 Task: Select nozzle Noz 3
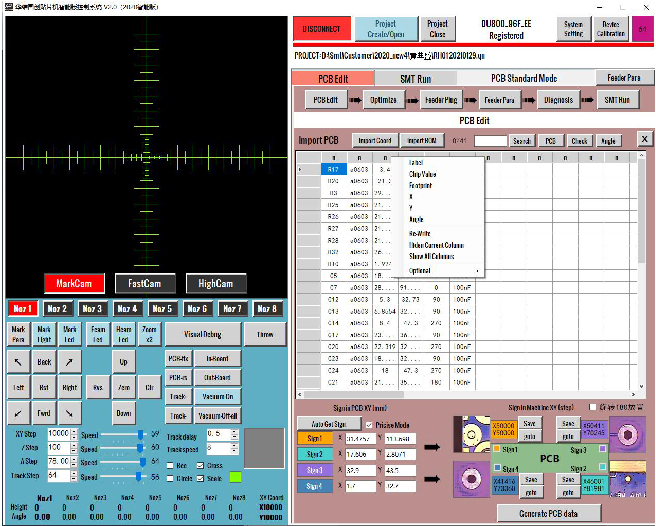click(x=92, y=309)
